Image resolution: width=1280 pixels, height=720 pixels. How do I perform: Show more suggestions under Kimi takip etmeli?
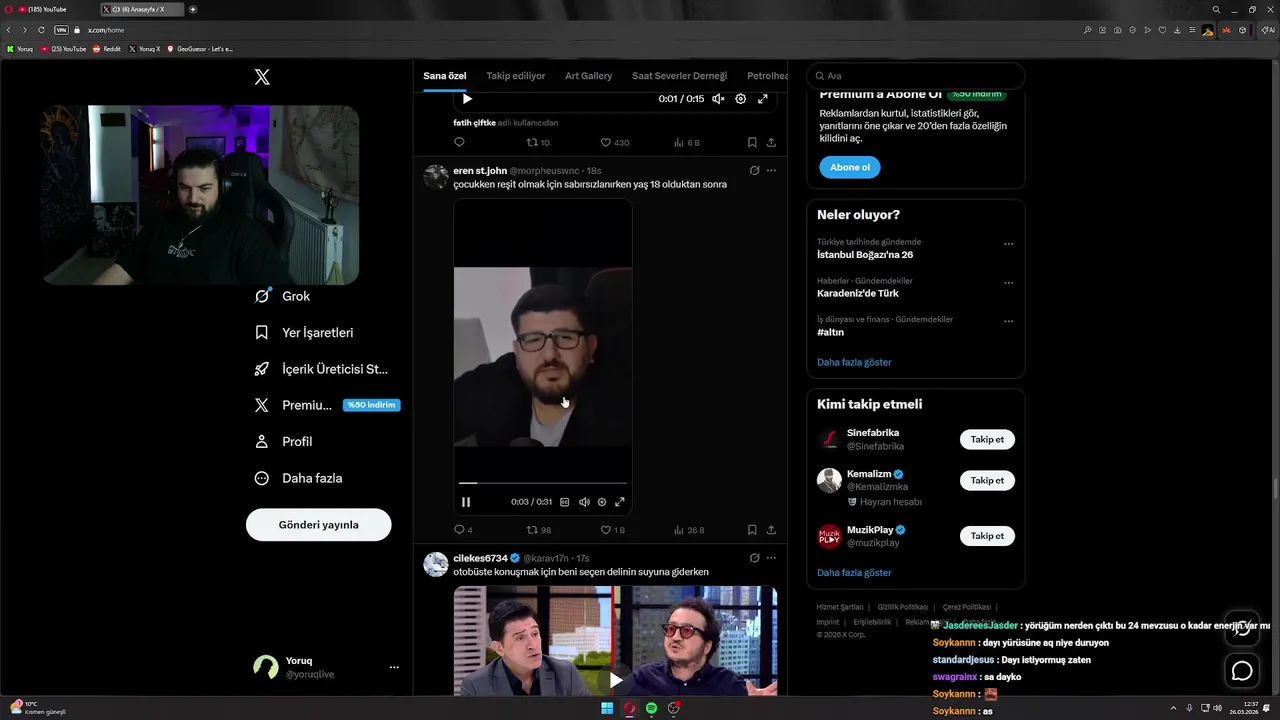tap(854, 573)
